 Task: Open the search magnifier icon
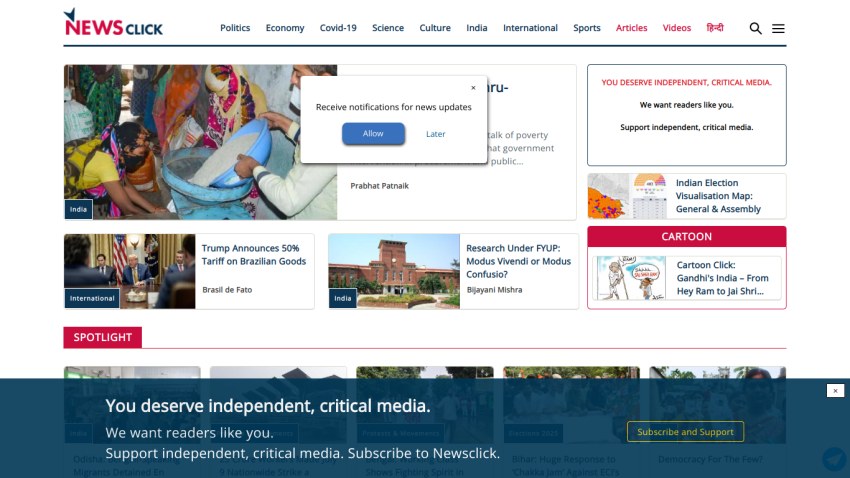click(x=755, y=28)
